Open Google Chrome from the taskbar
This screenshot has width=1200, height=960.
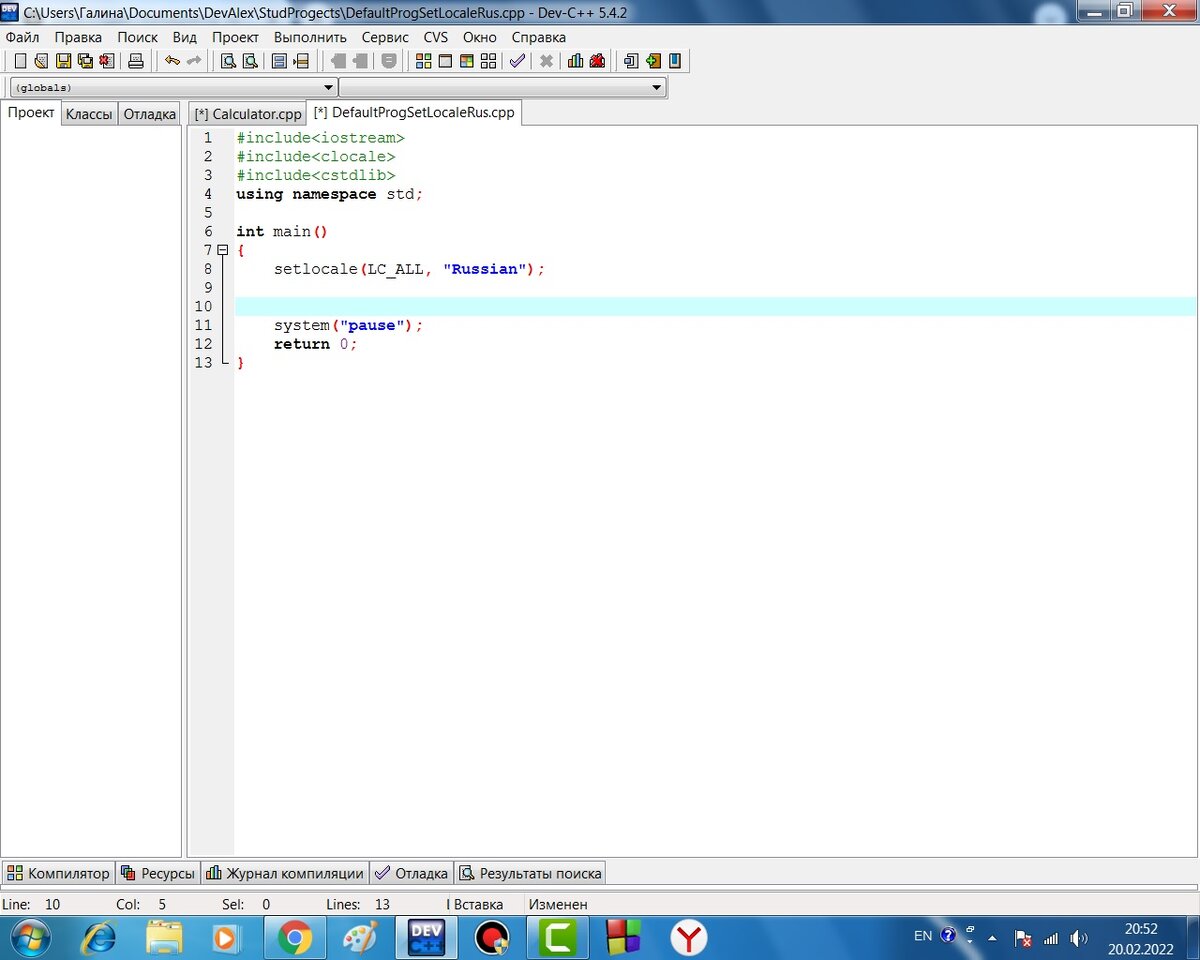pyautogui.click(x=294, y=938)
